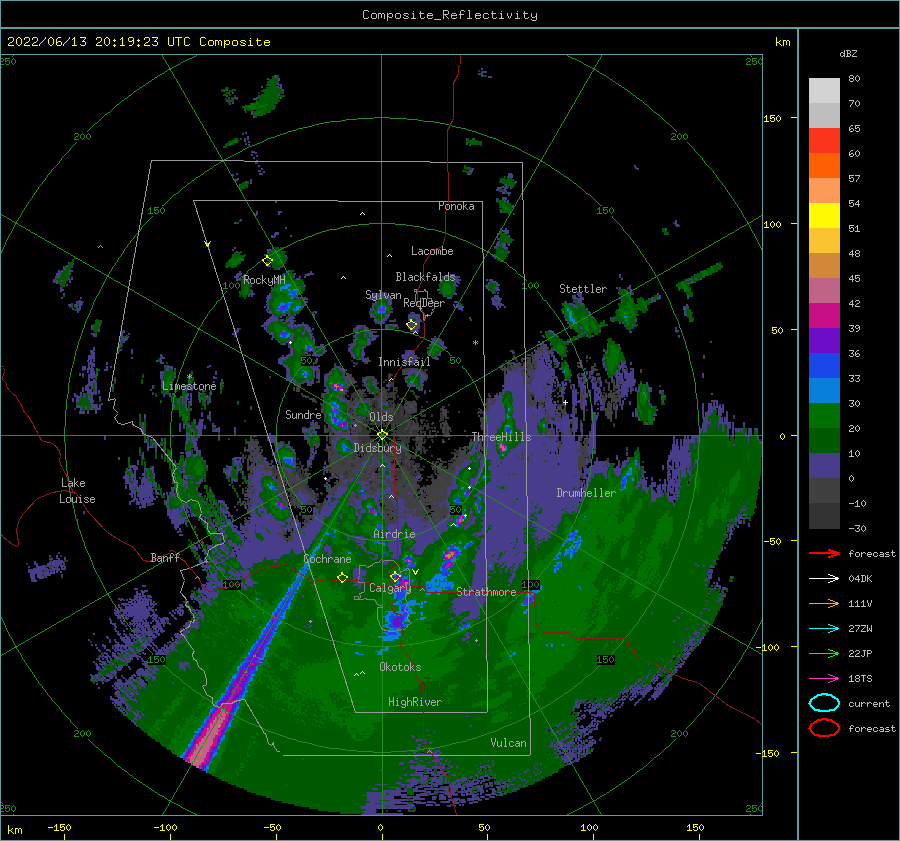Click the Sylvan label
Screen dimensions: 900x841
[x=383, y=295]
